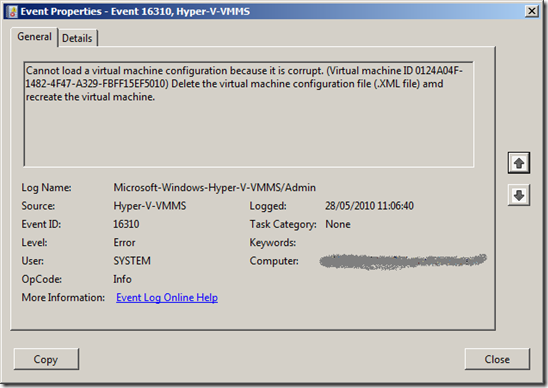The width and height of the screenshot is (548, 388).
Task: Click inside the event description text box
Action: pyautogui.click(x=248, y=114)
